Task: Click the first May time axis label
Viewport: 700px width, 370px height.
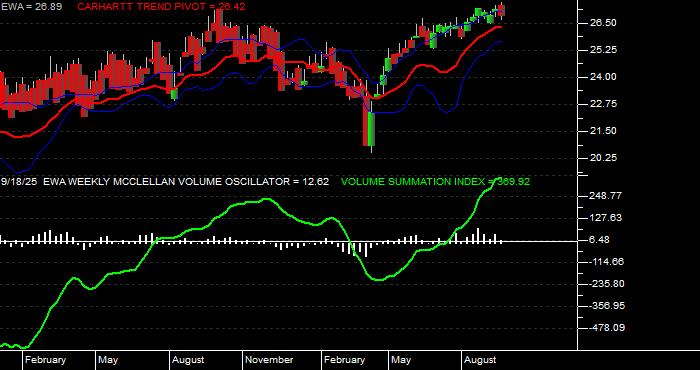Action: click(108, 360)
